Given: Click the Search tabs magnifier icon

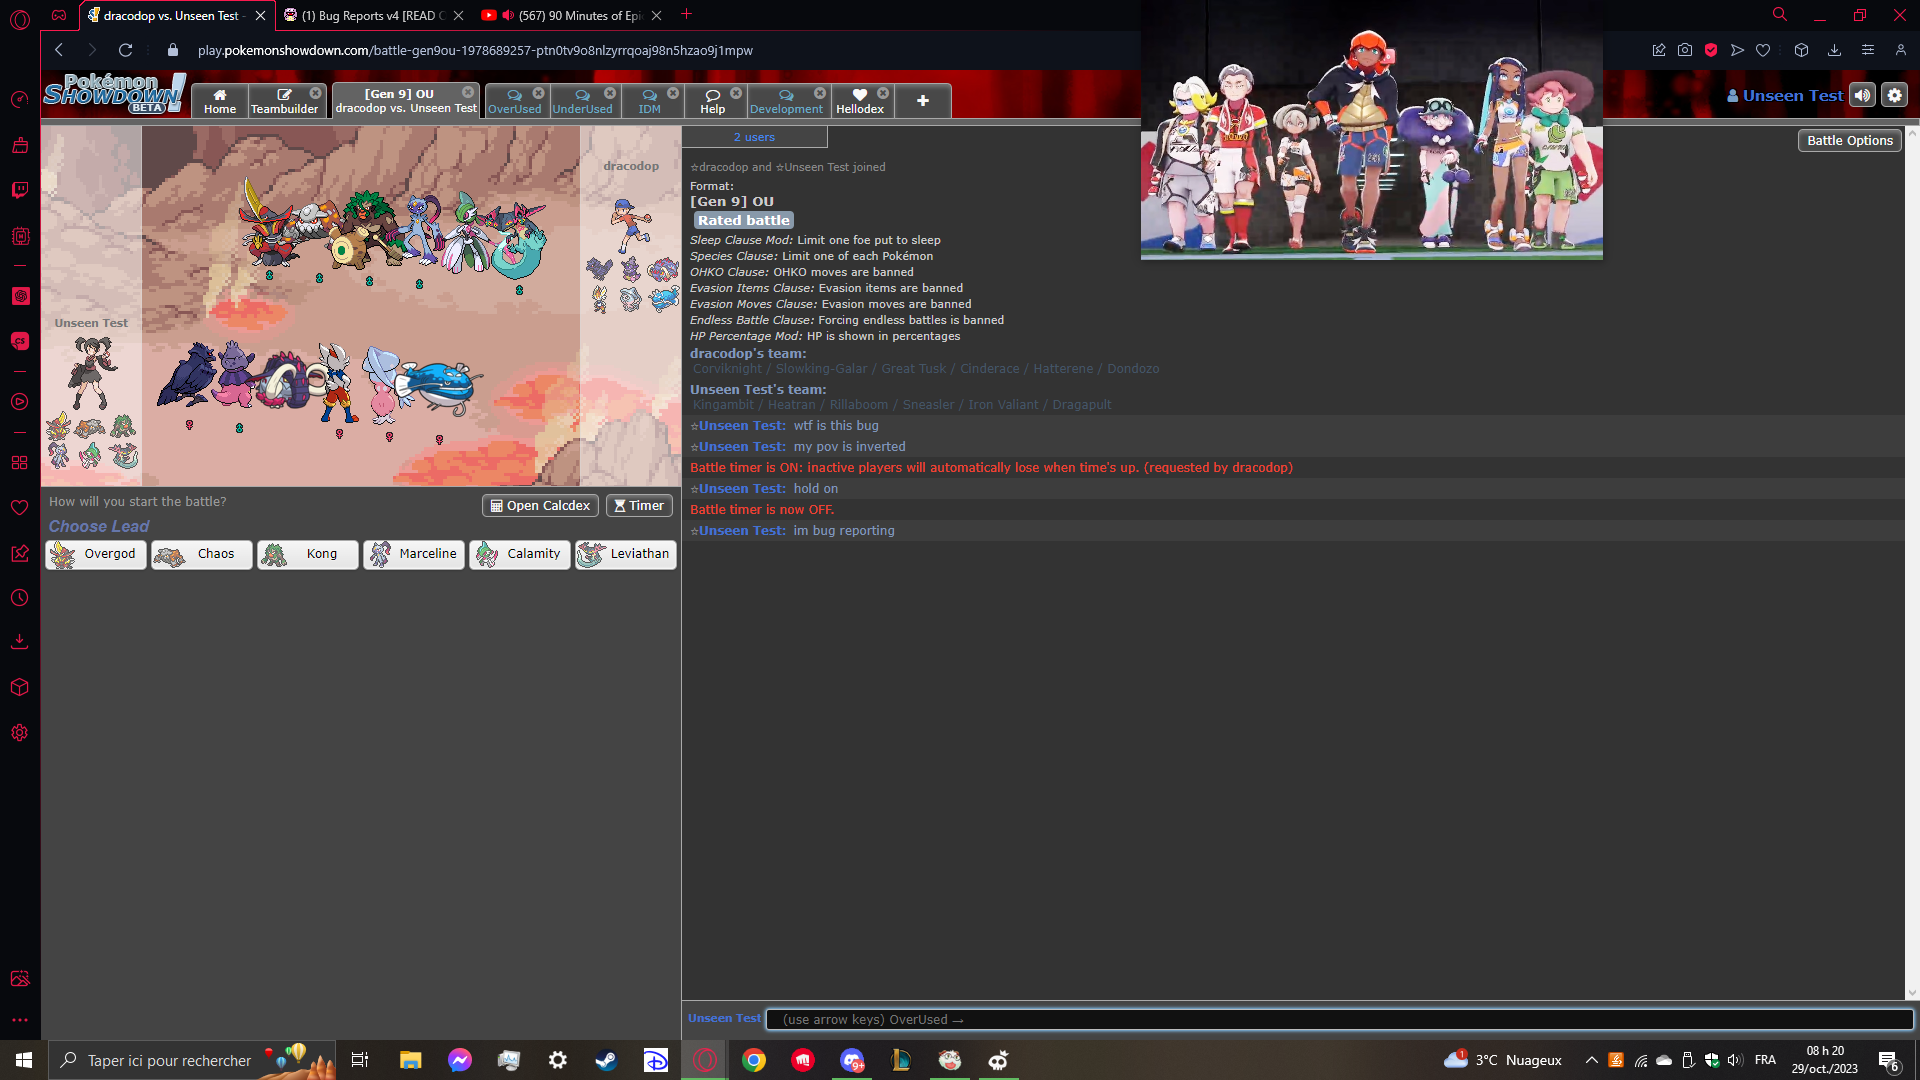Looking at the screenshot, I should [1780, 15].
